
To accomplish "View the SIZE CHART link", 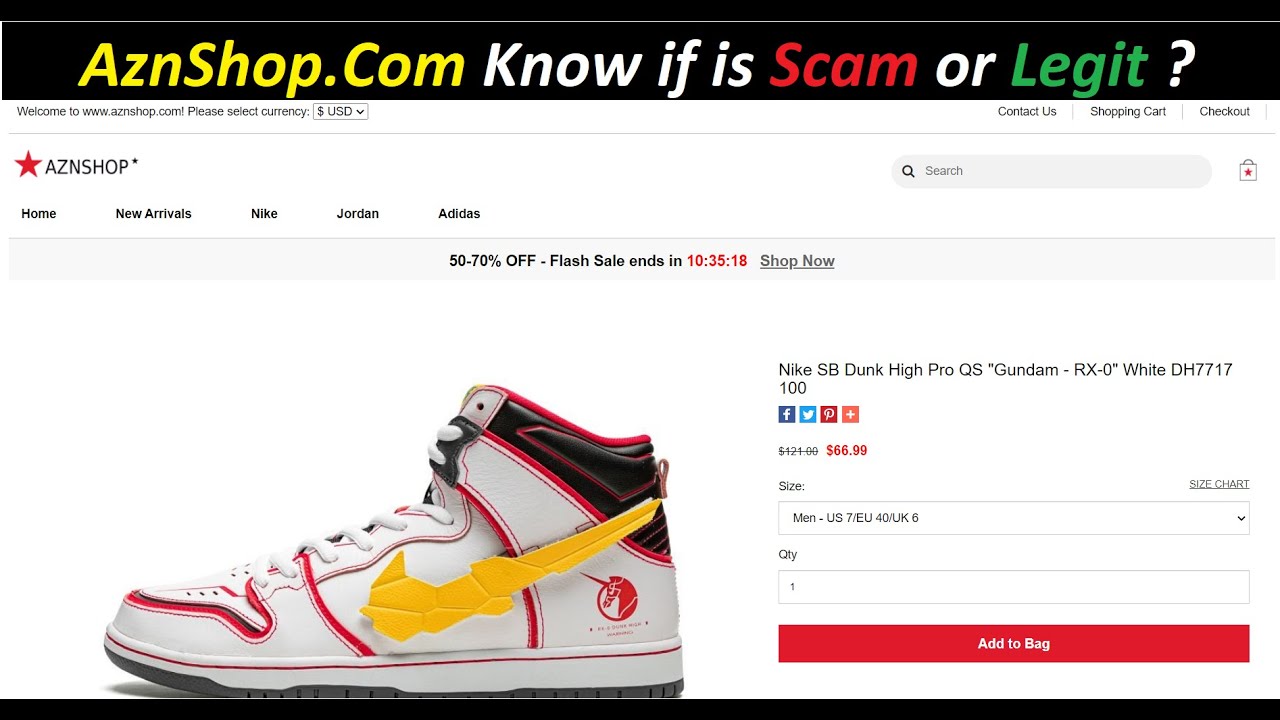I will pyautogui.click(x=1219, y=484).
